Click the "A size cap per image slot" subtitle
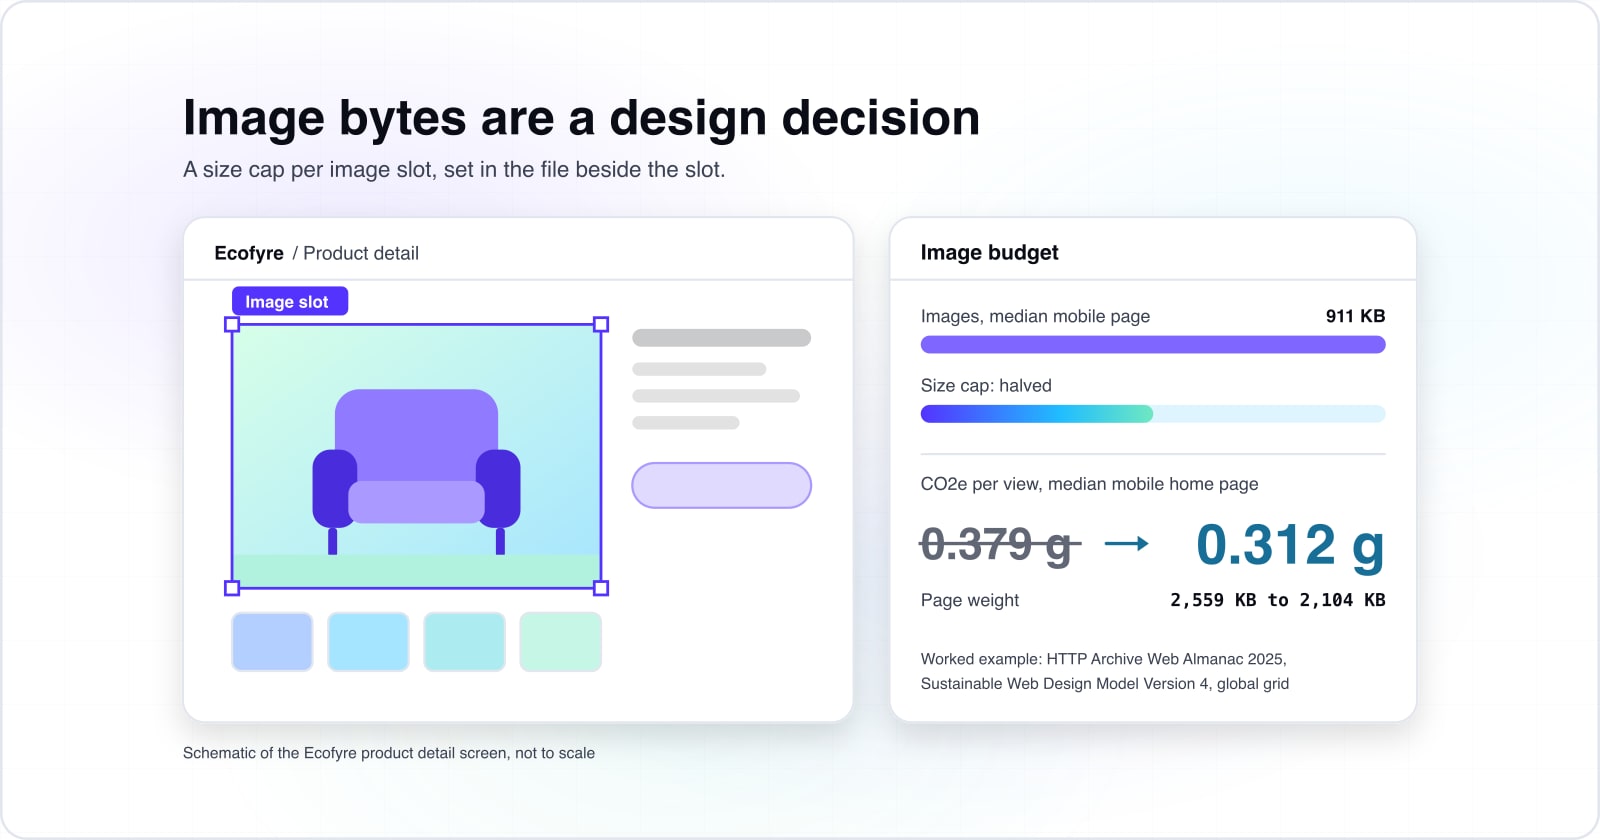This screenshot has width=1600, height=840. pyautogui.click(x=454, y=170)
